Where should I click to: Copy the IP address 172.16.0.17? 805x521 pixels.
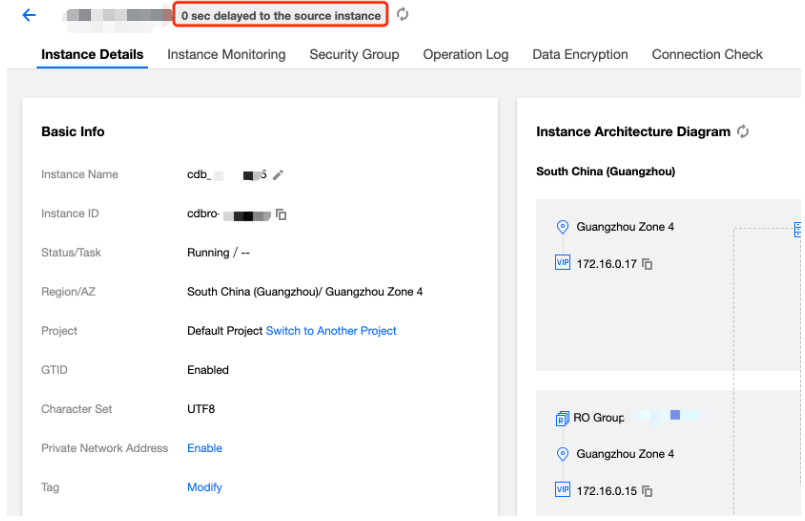coord(648,264)
